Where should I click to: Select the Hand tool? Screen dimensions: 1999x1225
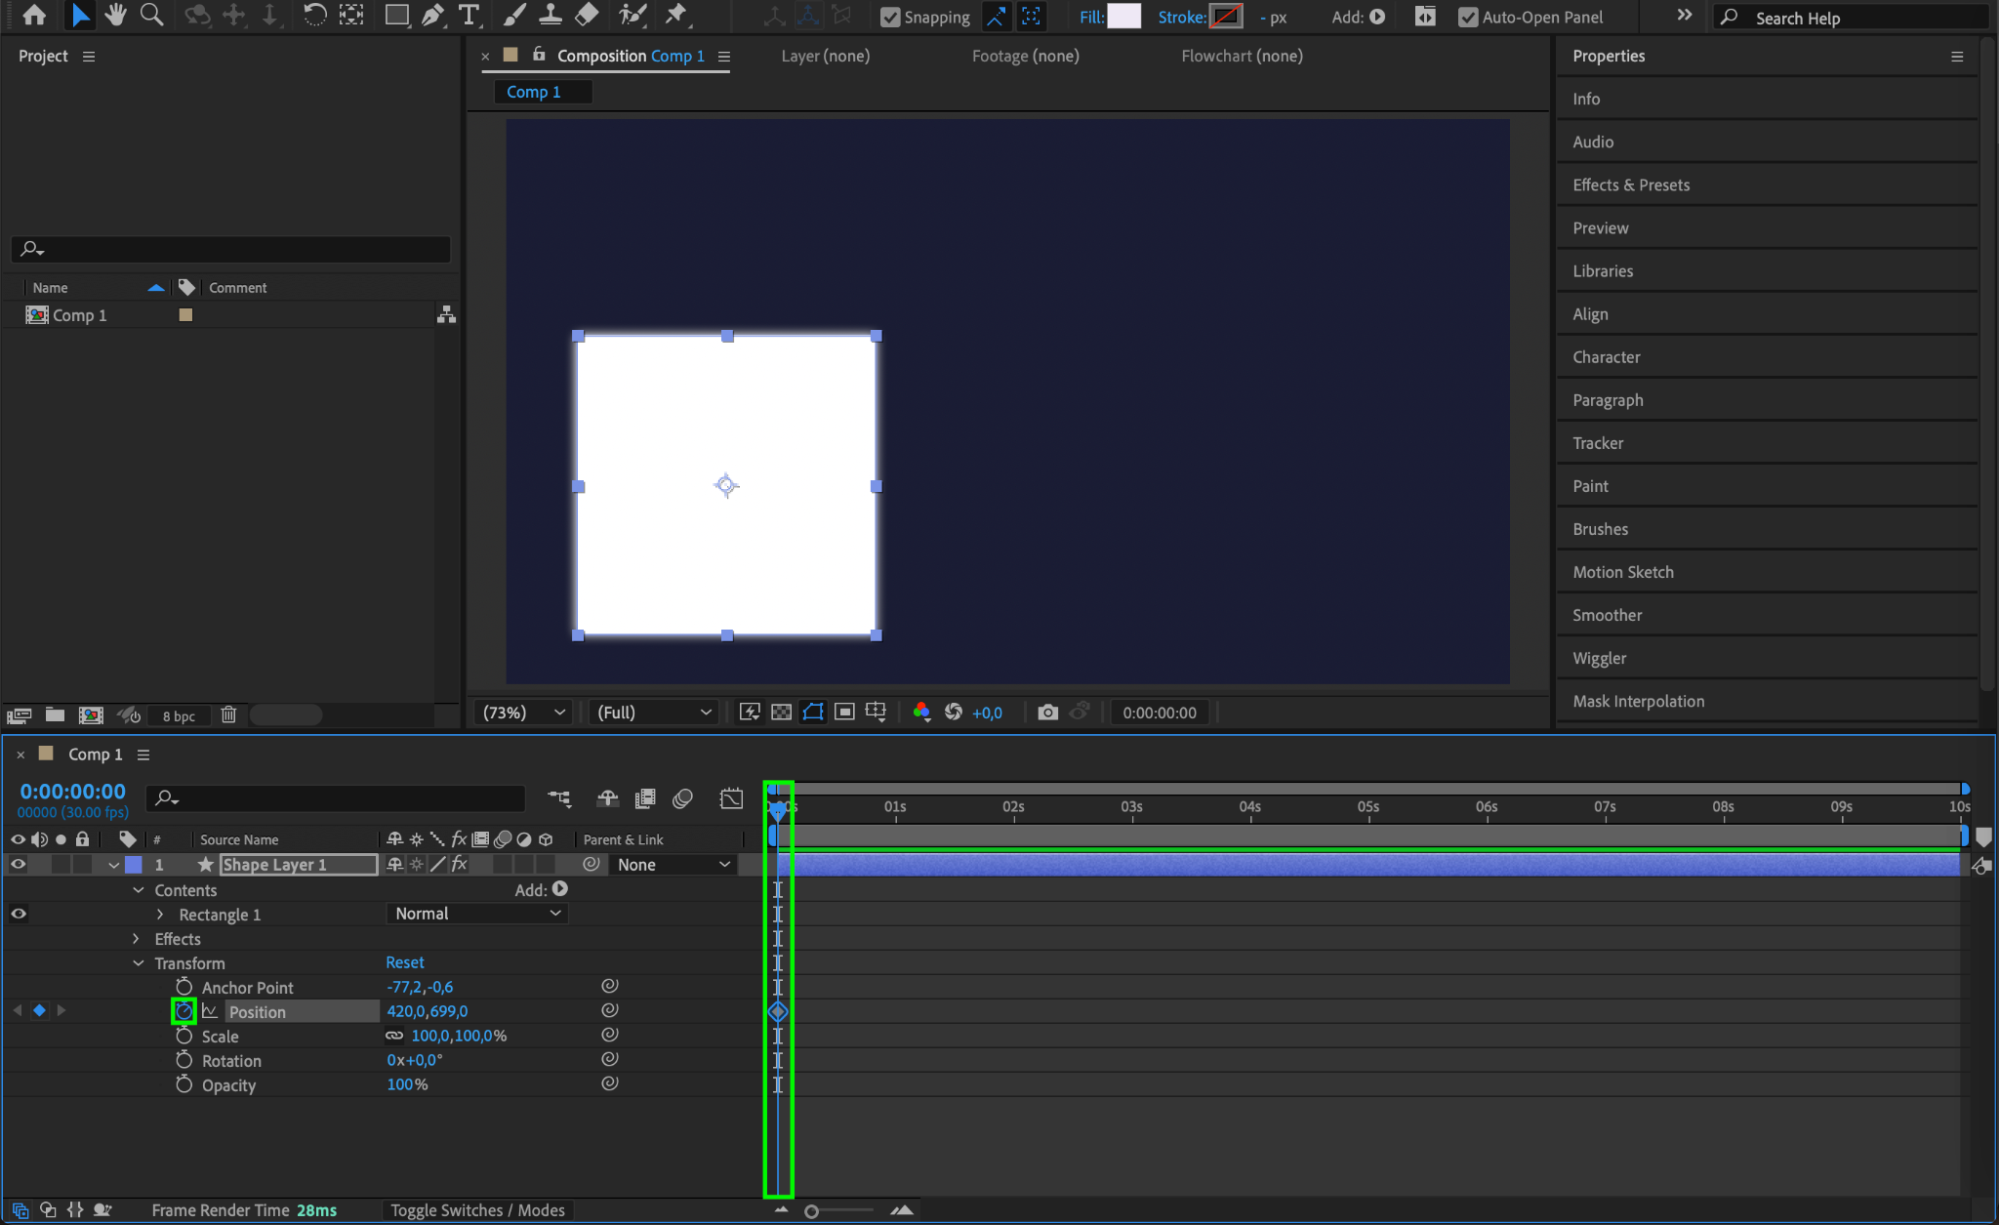coord(116,15)
